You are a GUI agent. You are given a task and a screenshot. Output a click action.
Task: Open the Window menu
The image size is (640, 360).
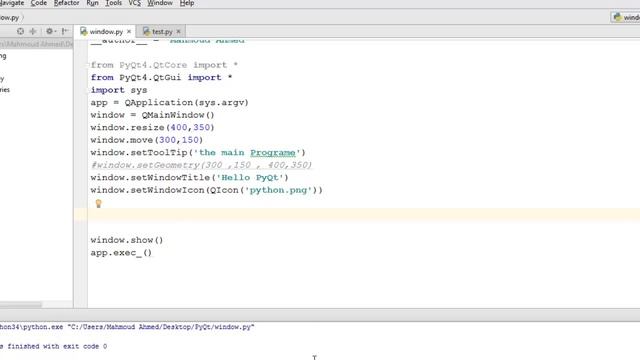coord(160,3)
